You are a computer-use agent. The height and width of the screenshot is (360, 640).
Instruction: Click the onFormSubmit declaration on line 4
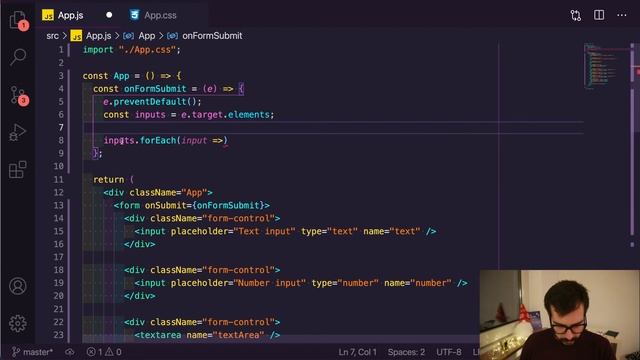(x=155, y=89)
